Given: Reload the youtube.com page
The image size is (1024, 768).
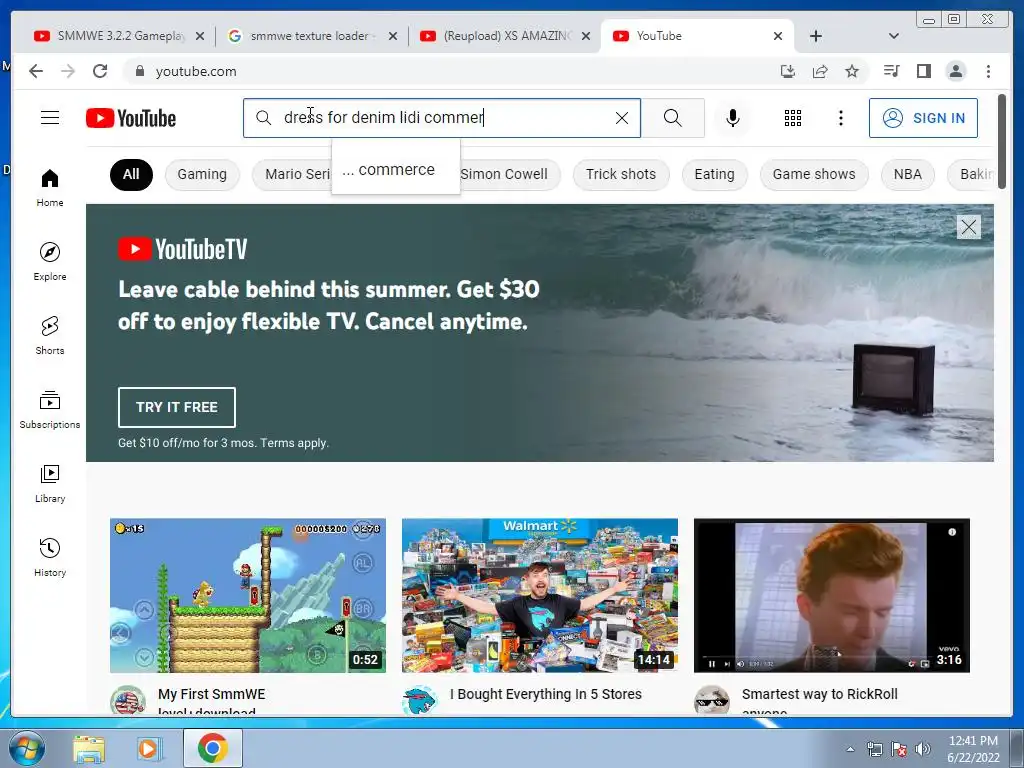Looking at the screenshot, I should tap(100, 71).
